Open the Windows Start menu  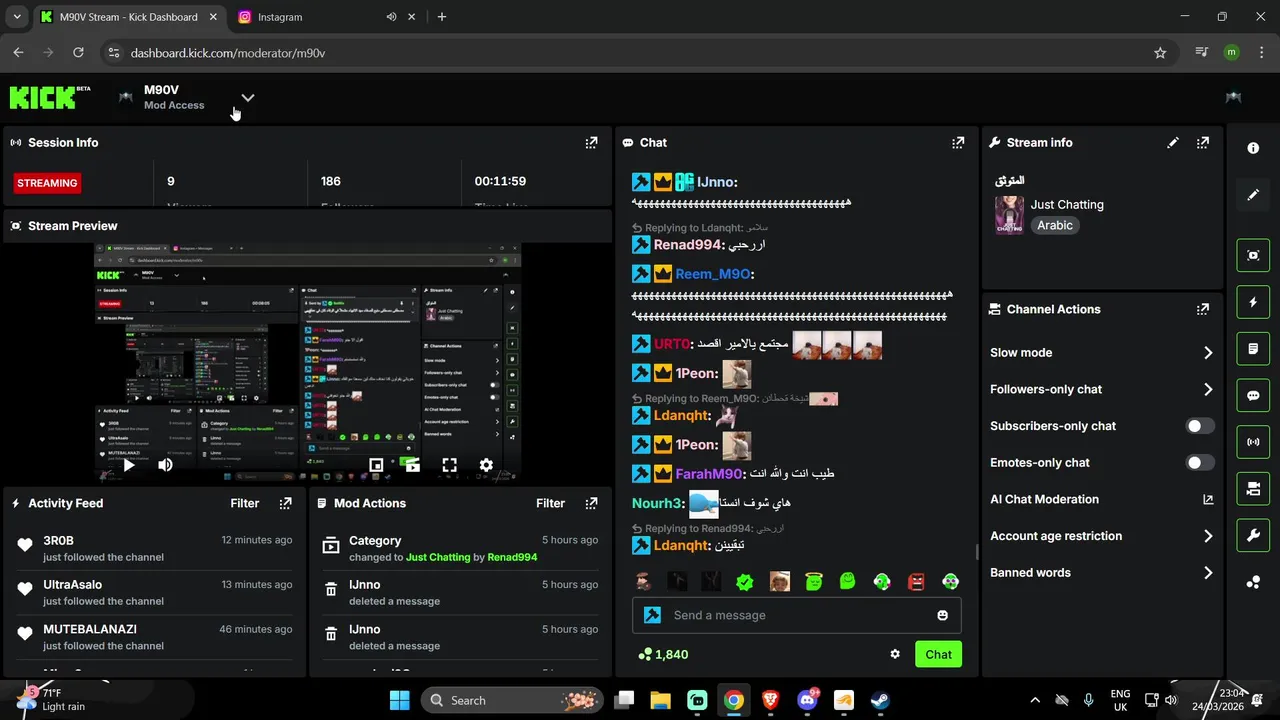tap(399, 700)
